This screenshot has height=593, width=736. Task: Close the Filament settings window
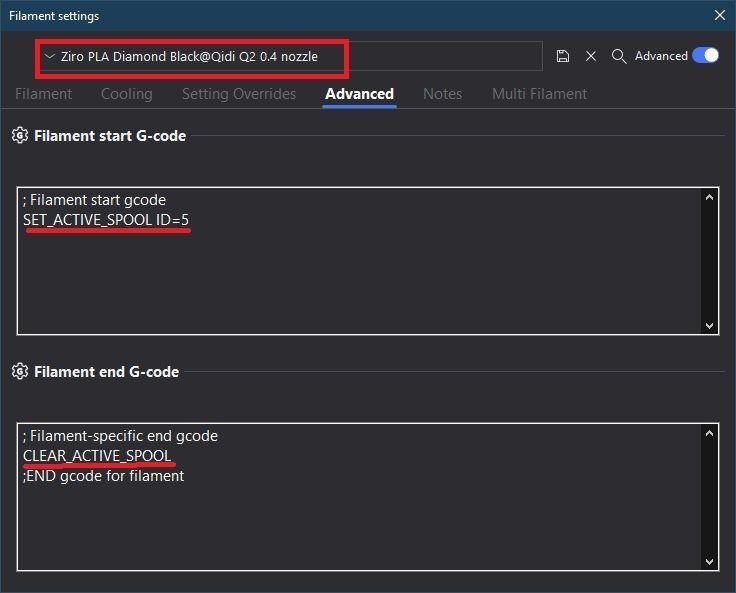[x=720, y=15]
